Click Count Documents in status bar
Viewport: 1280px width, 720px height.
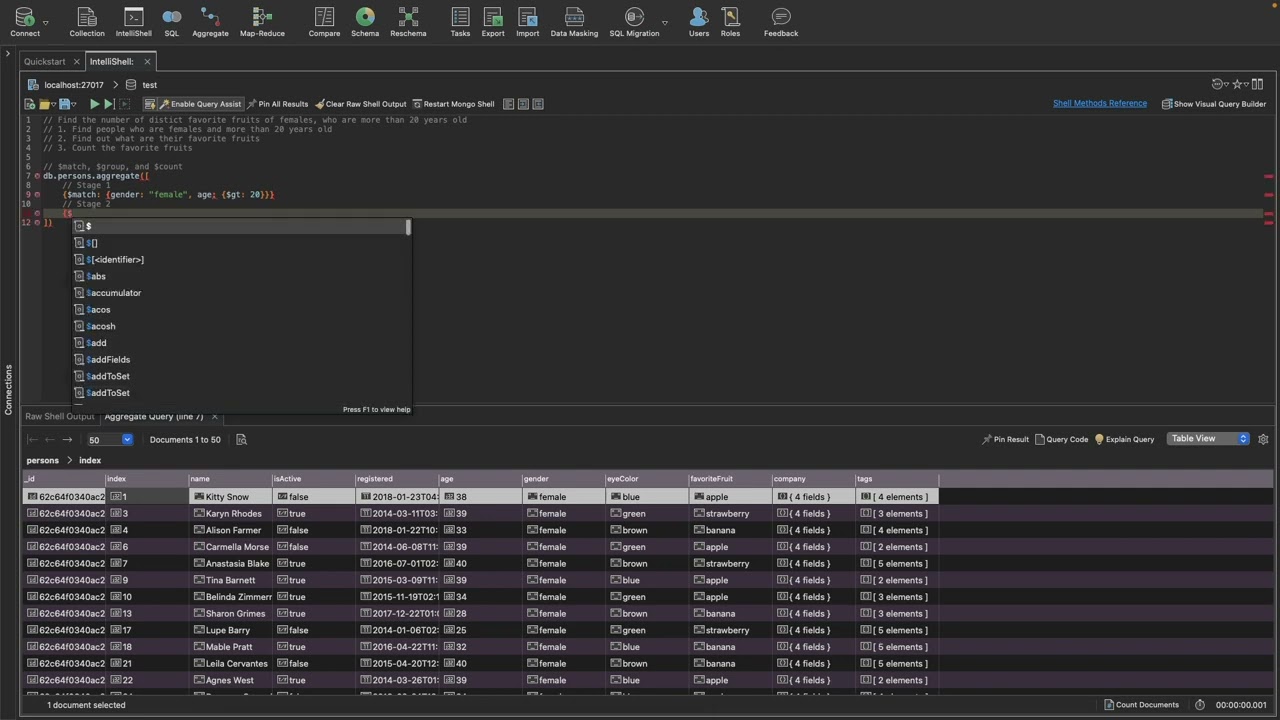pos(1141,705)
